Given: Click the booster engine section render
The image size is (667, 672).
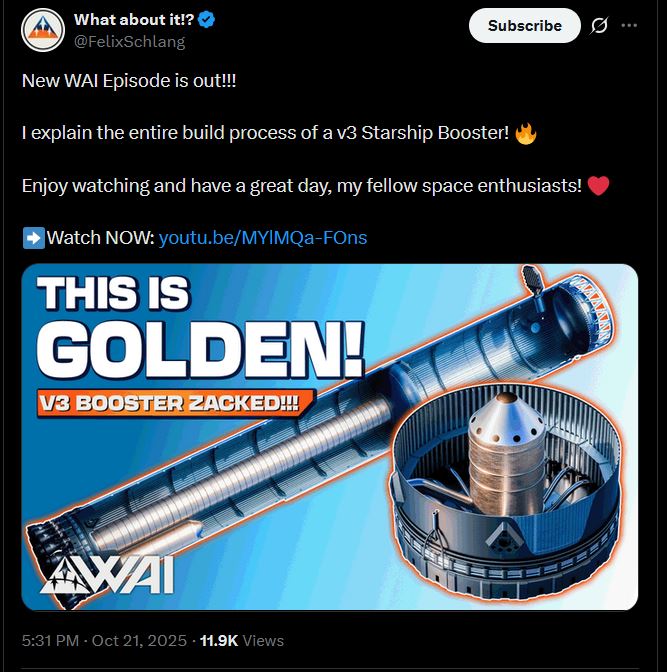Looking at the screenshot, I should tap(505, 491).
